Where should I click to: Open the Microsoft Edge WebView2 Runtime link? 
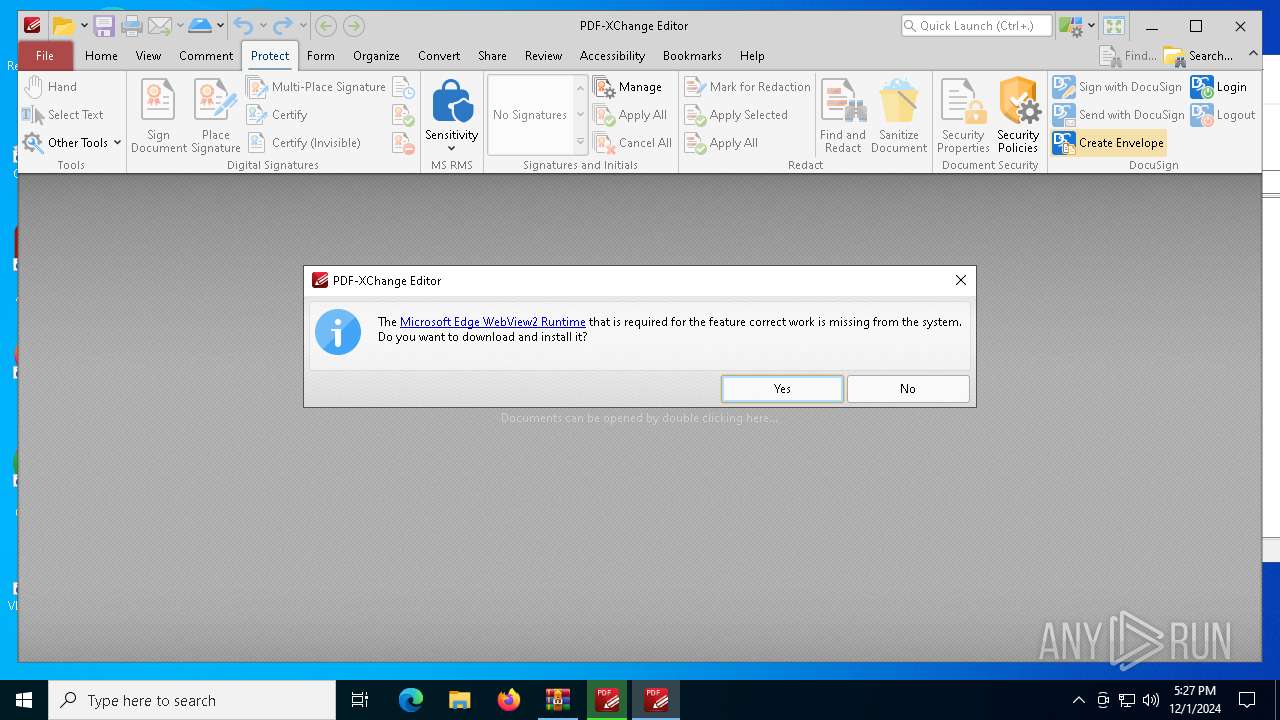pyautogui.click(x=492, y=322)
